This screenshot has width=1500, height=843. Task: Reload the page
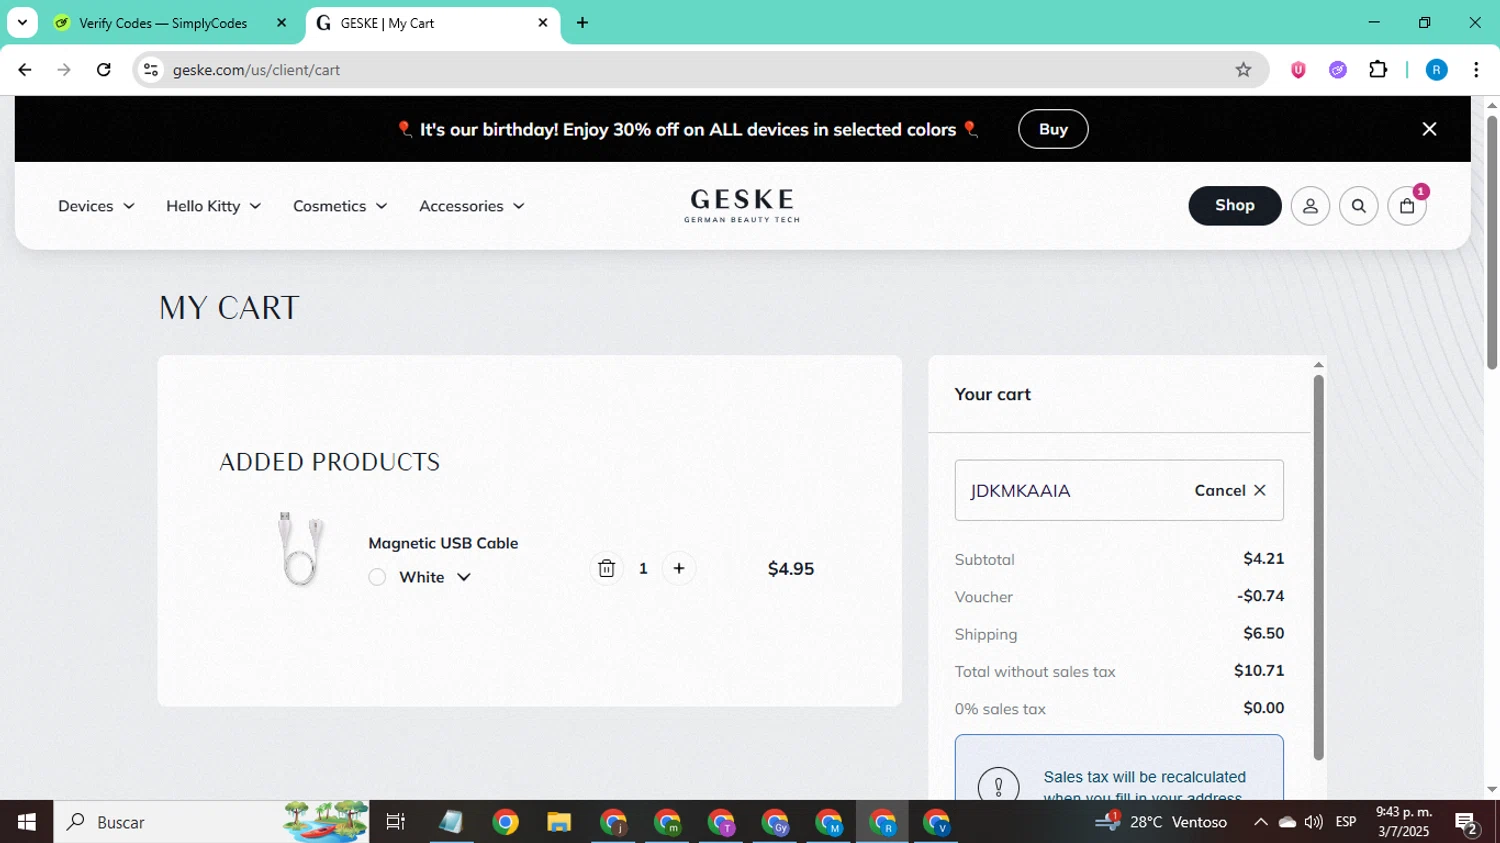click(104, 70)
